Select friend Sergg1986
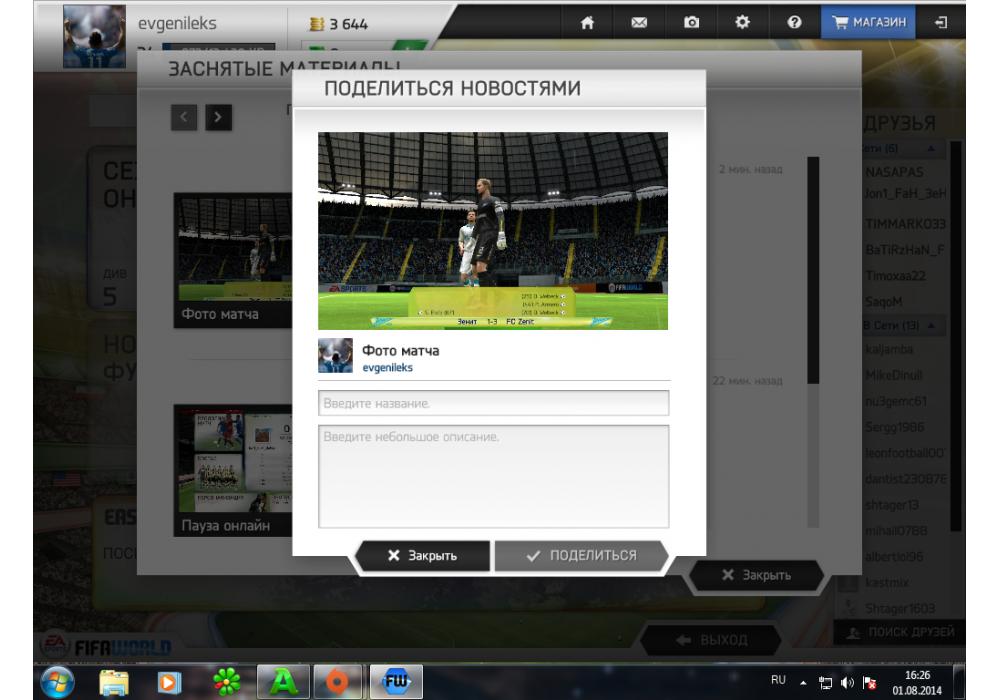1000x700 pixels. pyautogui.click(x=894, y=427)
